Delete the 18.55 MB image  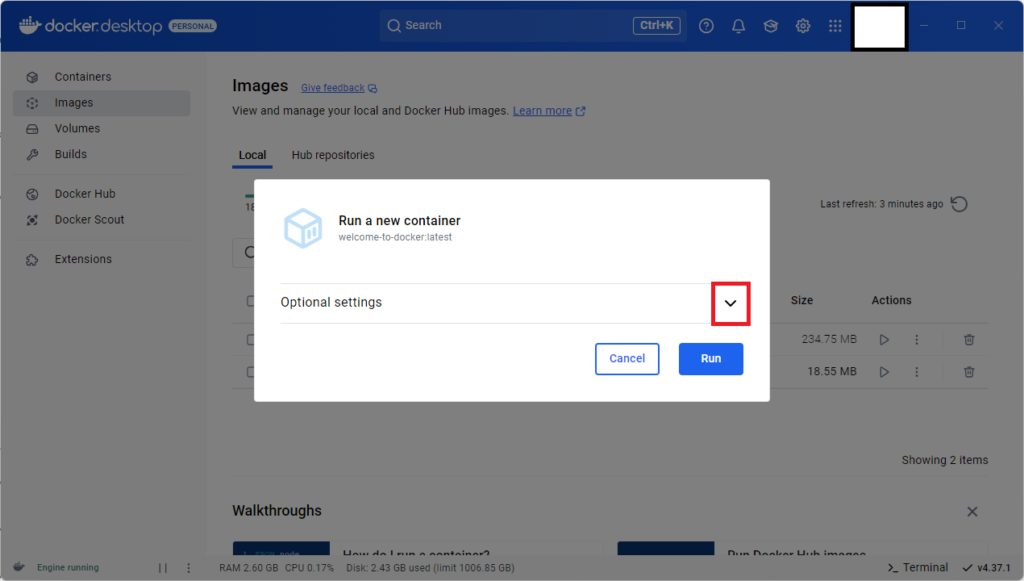(969, 371)
